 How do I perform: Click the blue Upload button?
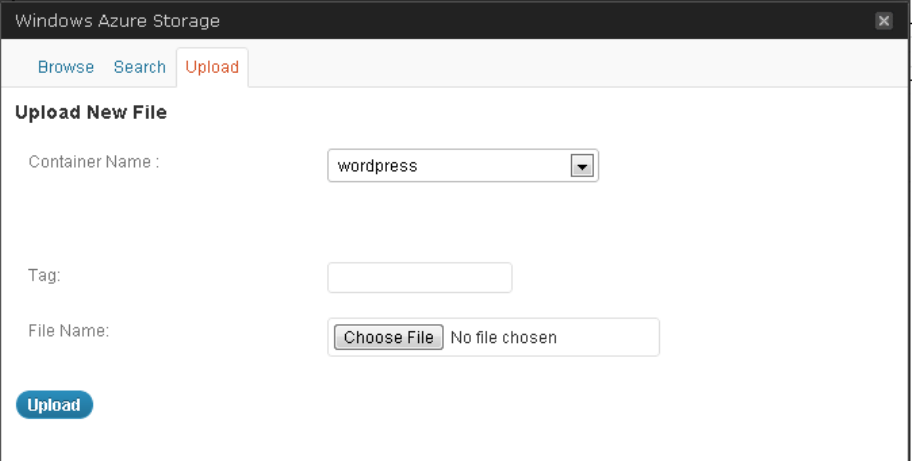54,405
